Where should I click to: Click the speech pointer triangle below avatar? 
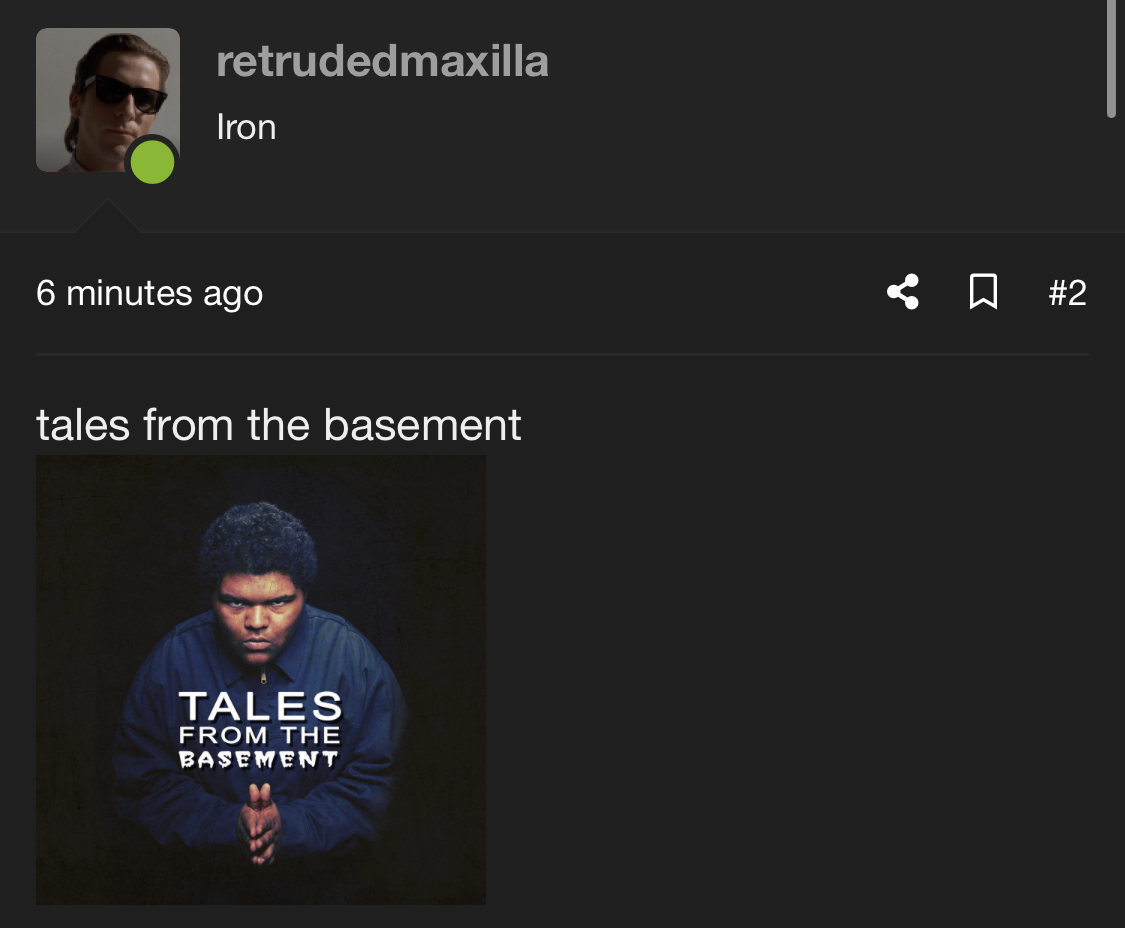click(108, 216)
